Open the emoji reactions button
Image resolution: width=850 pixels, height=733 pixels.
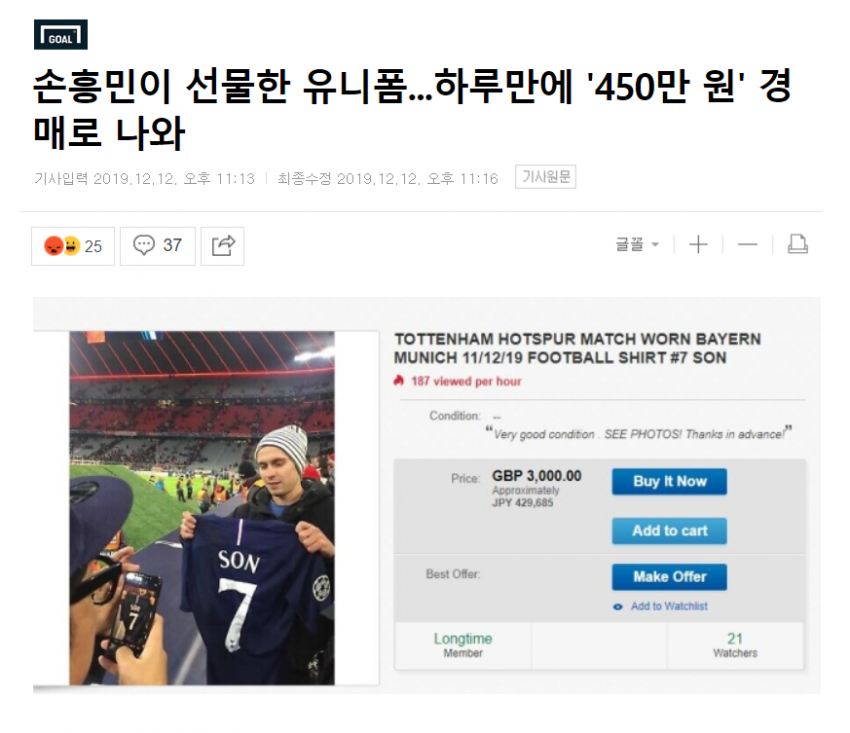point(73,246)
